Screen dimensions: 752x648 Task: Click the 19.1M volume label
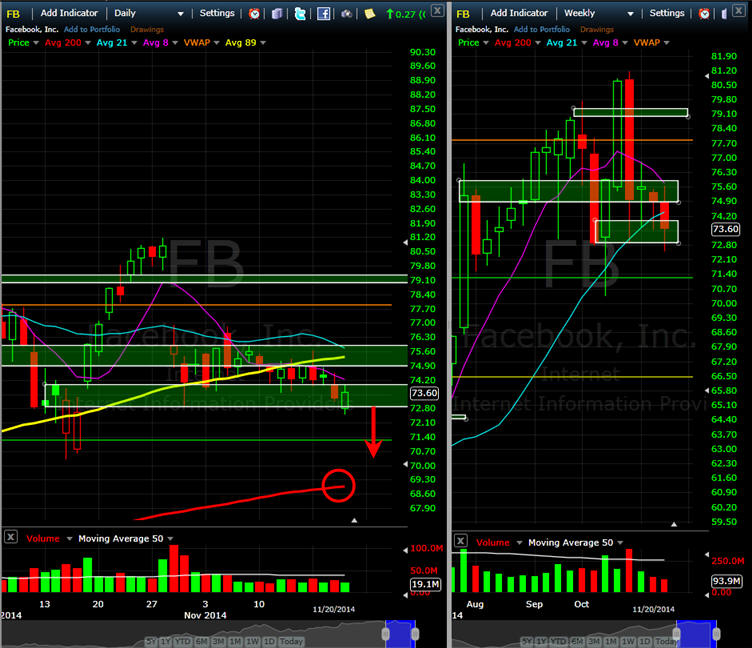click(425, 584)
